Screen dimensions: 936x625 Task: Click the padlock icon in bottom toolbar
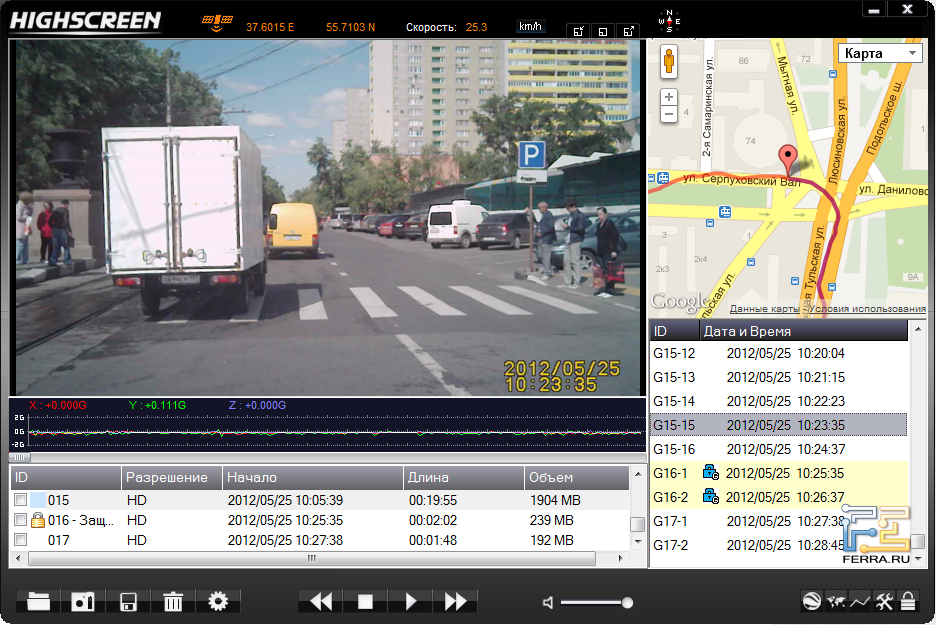[x=908, y=601]
